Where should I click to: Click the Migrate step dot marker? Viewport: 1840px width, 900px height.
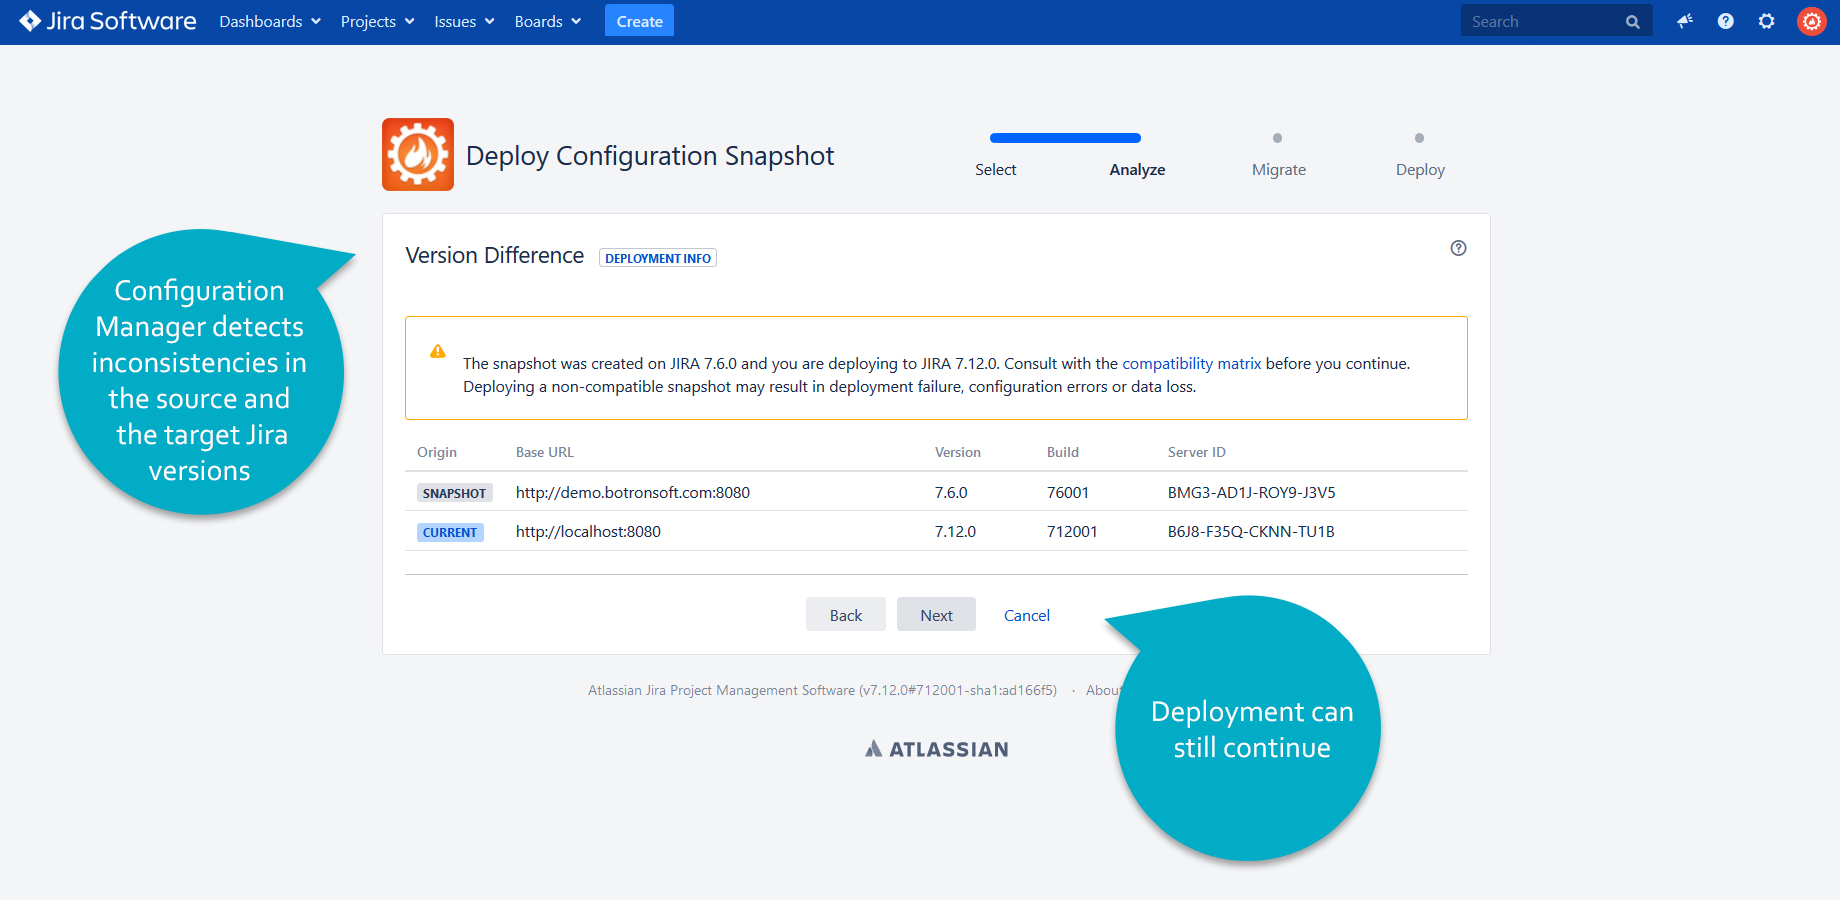(1277, 138)
